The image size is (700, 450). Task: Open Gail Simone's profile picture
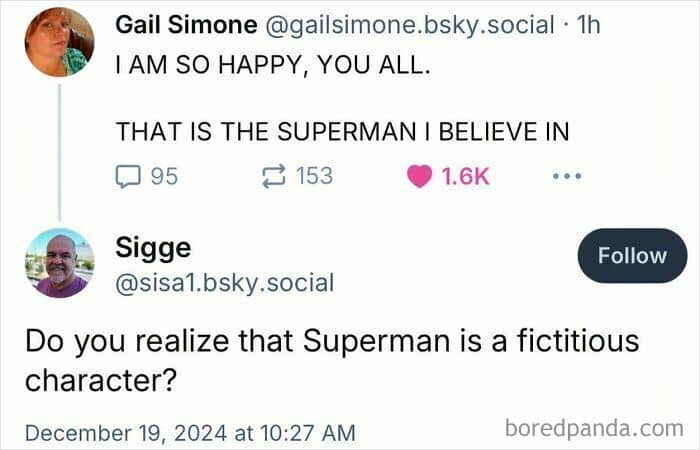59,42
